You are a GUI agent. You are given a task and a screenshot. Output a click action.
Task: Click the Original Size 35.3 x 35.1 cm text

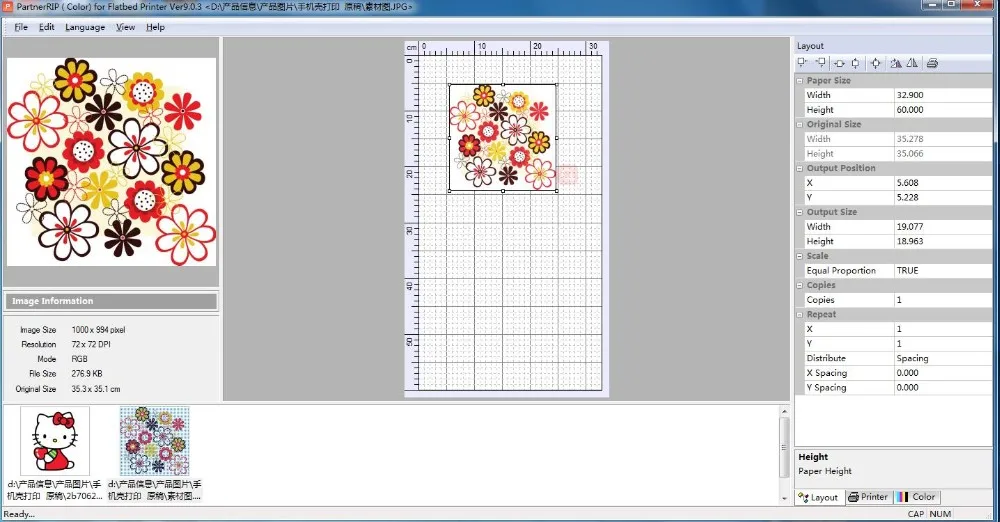pos(96,389)
